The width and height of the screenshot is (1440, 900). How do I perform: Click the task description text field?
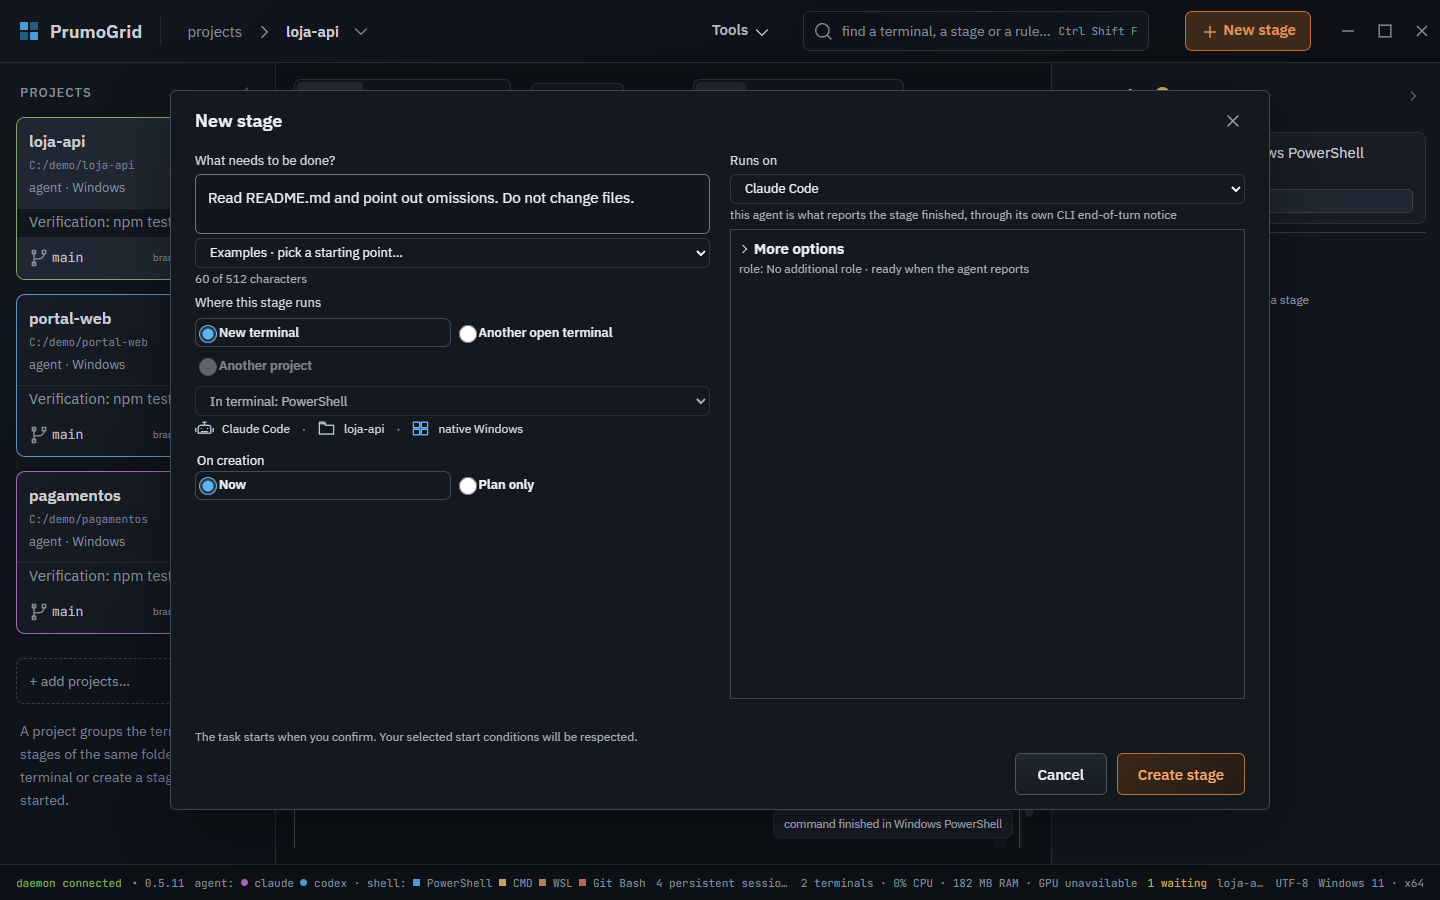[452, 204]
